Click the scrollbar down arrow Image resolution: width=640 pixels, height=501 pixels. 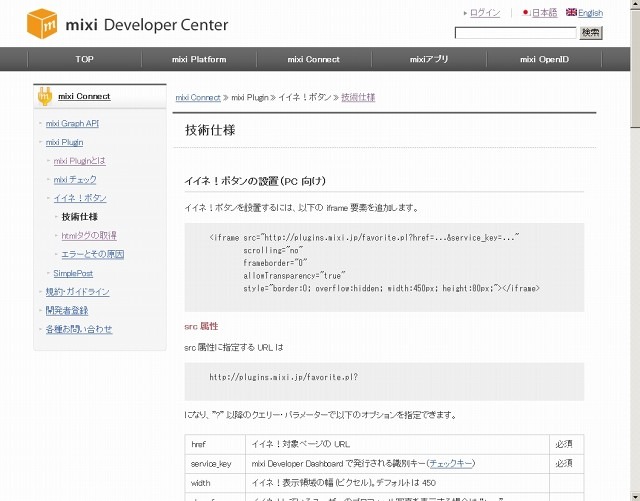click(635, 496)
